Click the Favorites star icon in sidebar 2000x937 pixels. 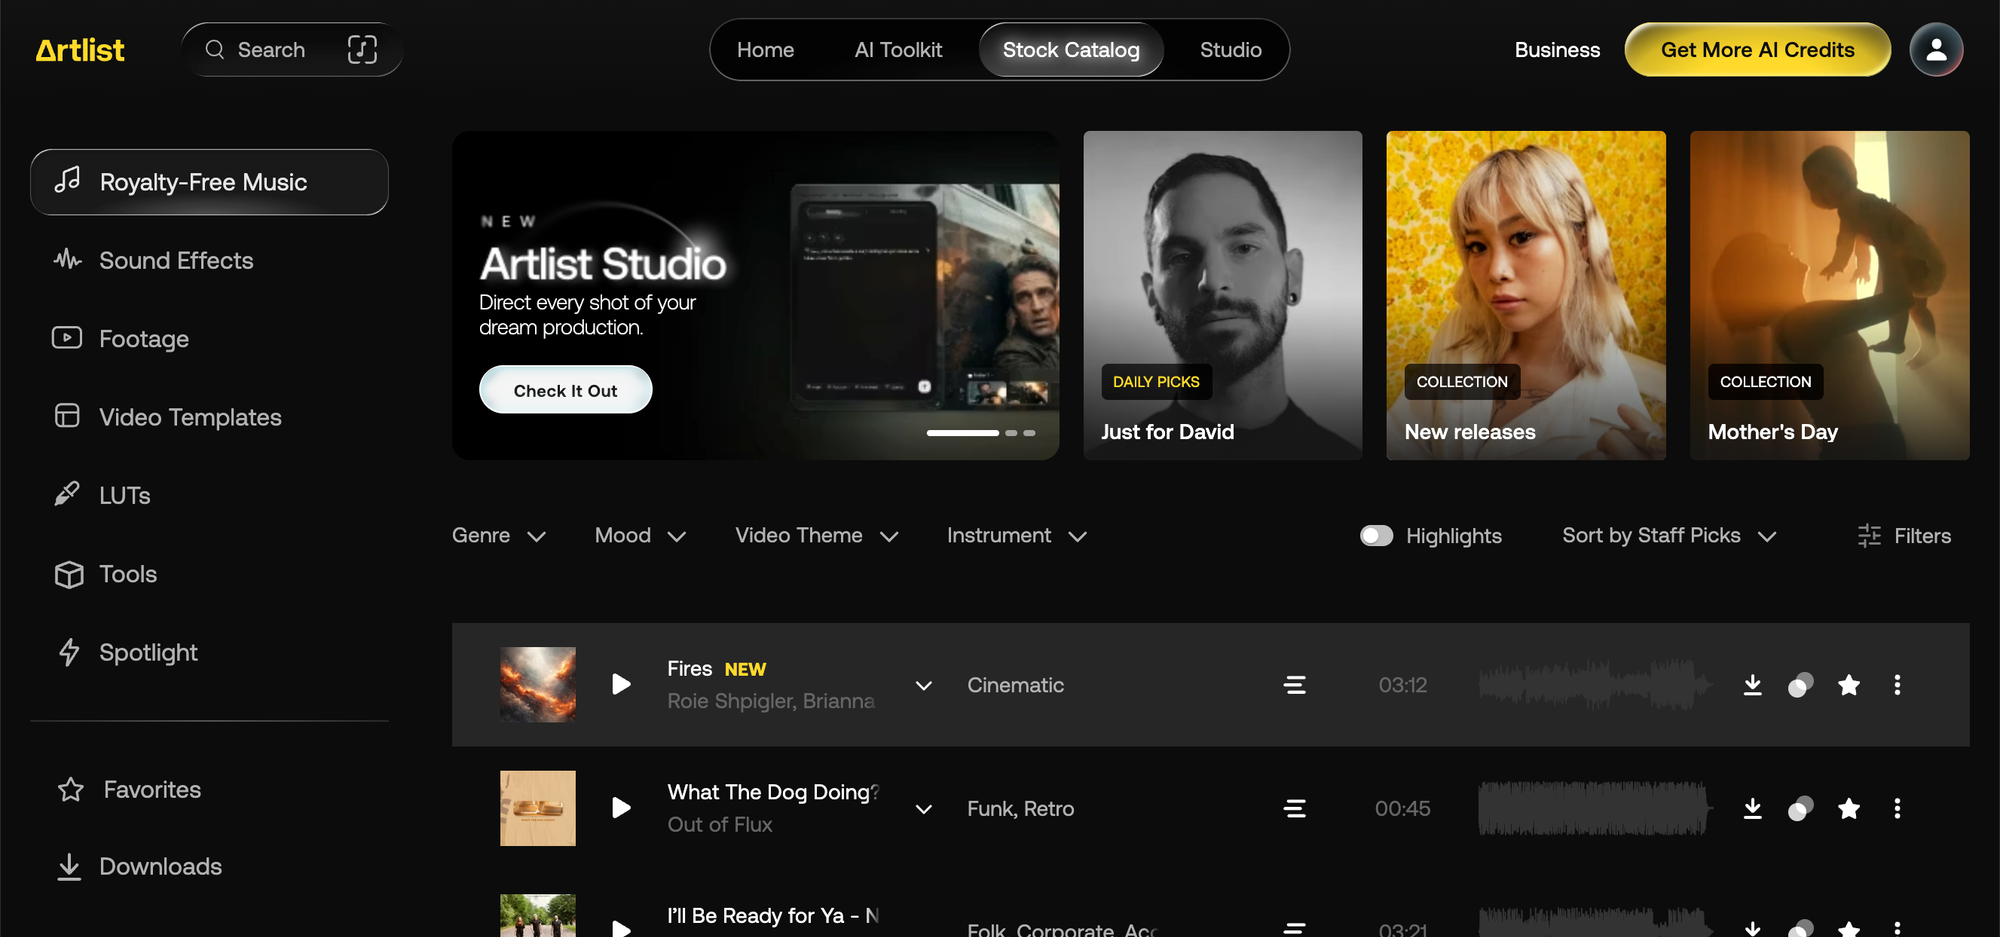tap(71, 790)
